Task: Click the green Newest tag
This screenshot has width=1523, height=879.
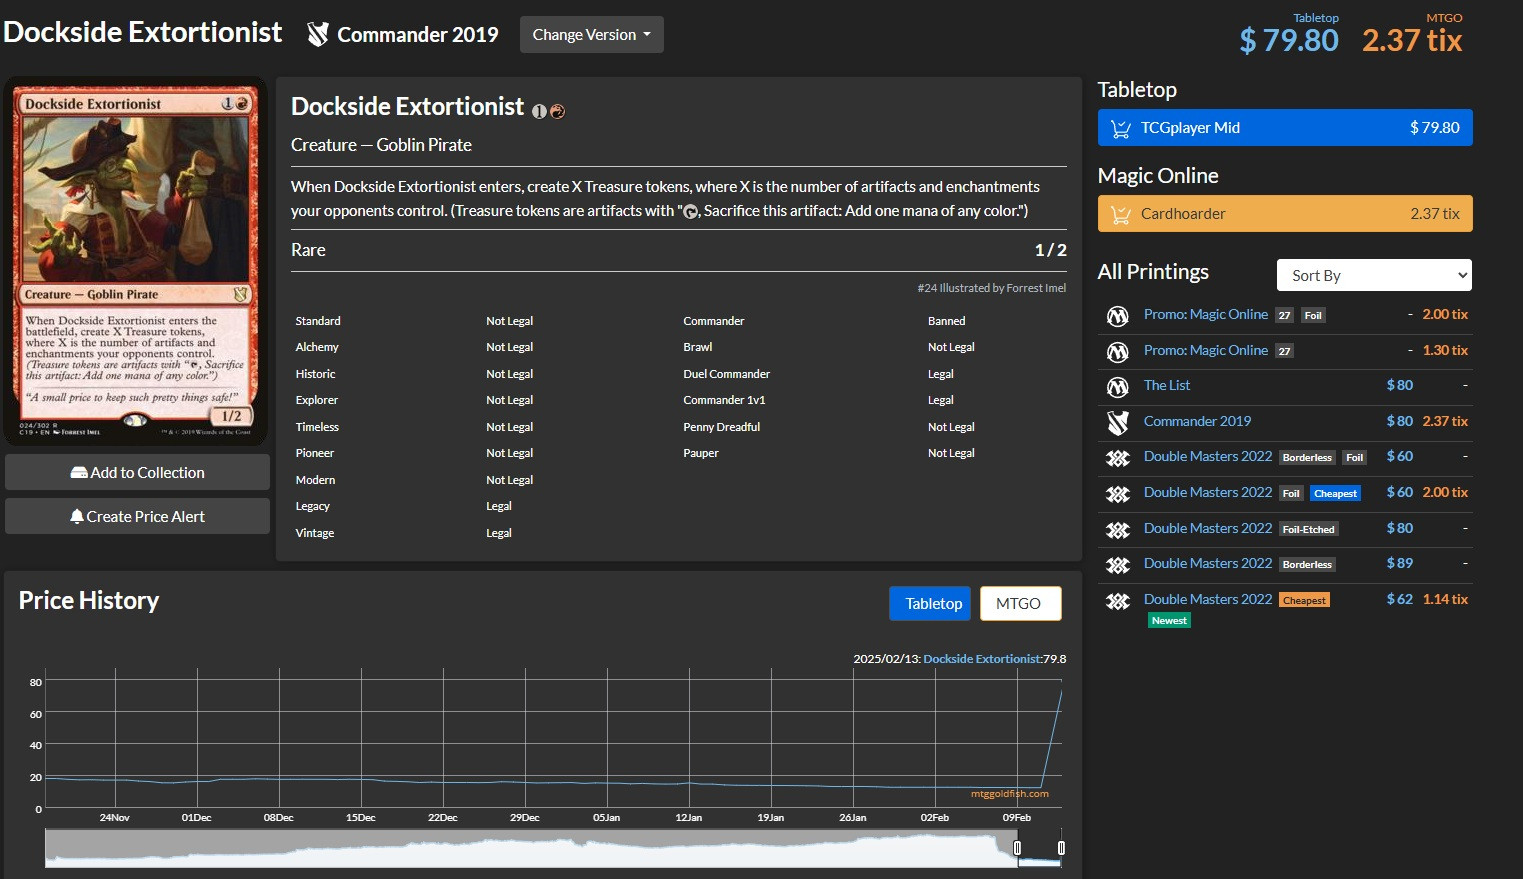Action: (x=1169, y=620)
